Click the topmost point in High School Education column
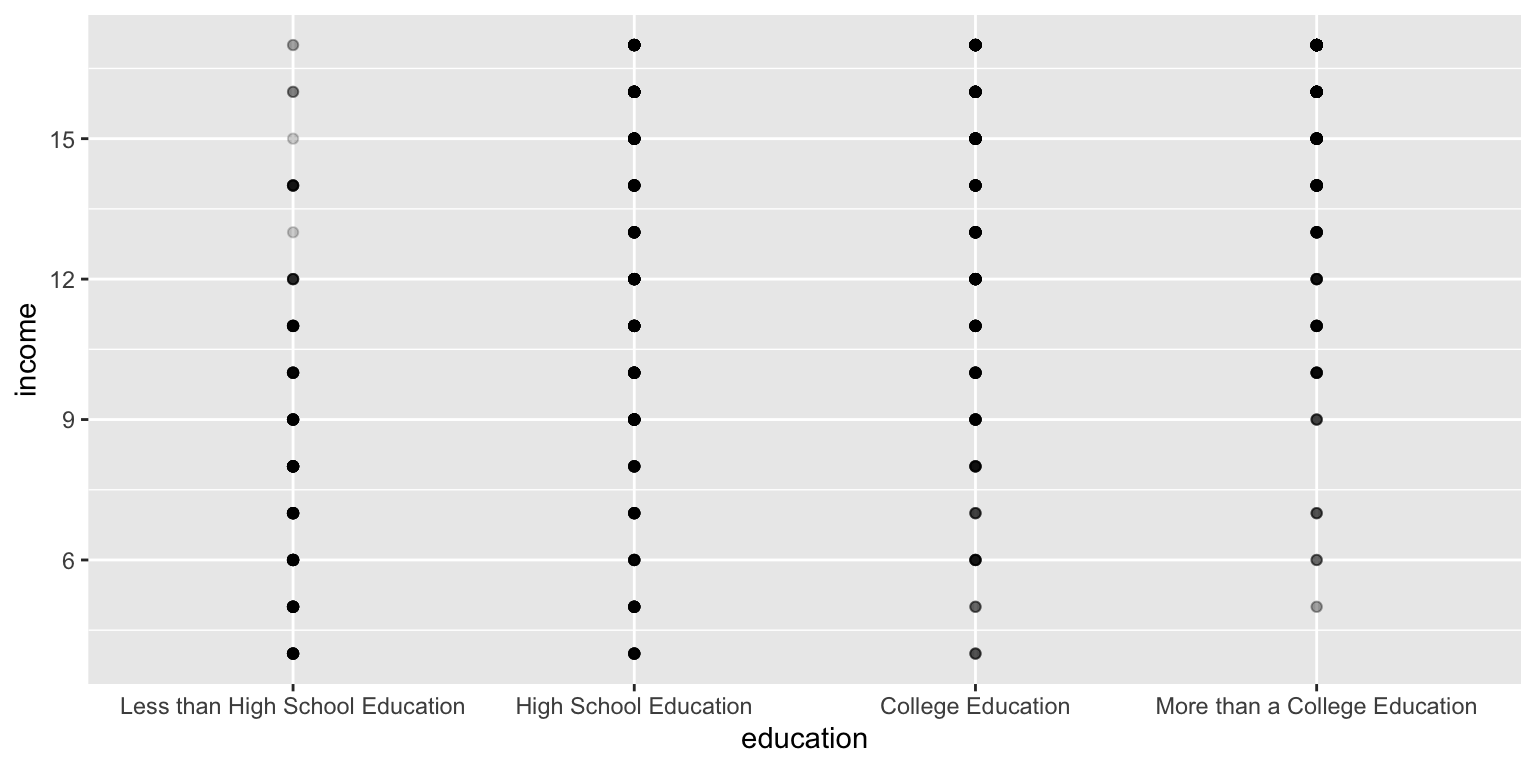This screenshot has height=768, width=1536. point(634,45)
